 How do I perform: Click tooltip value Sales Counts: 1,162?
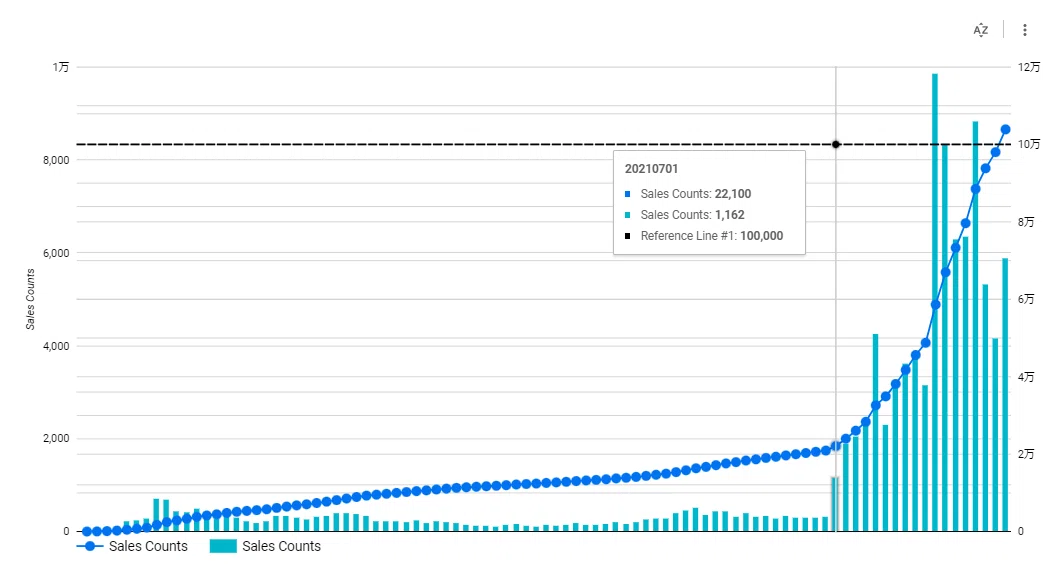pyautogui.click(x=692, y=215)
